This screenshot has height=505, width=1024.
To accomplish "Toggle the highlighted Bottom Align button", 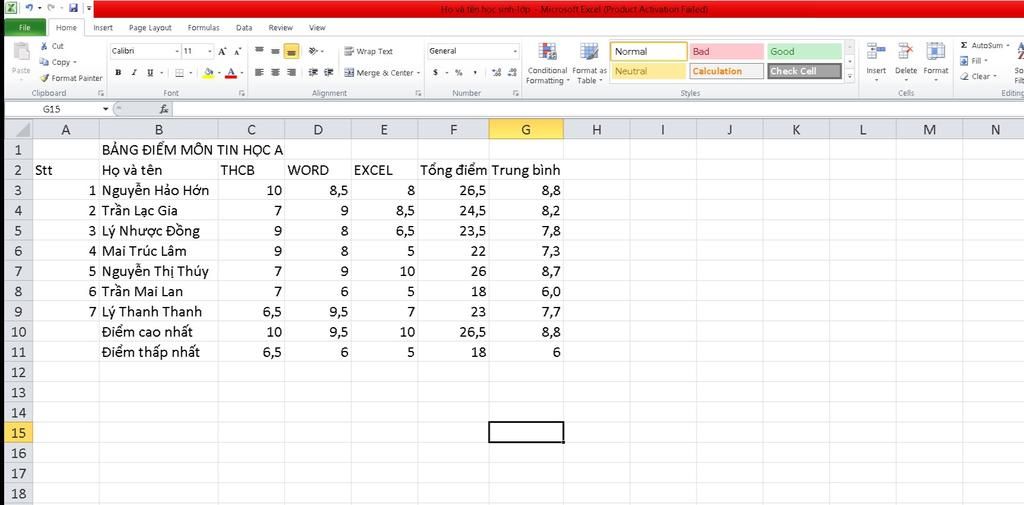I will 291,51.
